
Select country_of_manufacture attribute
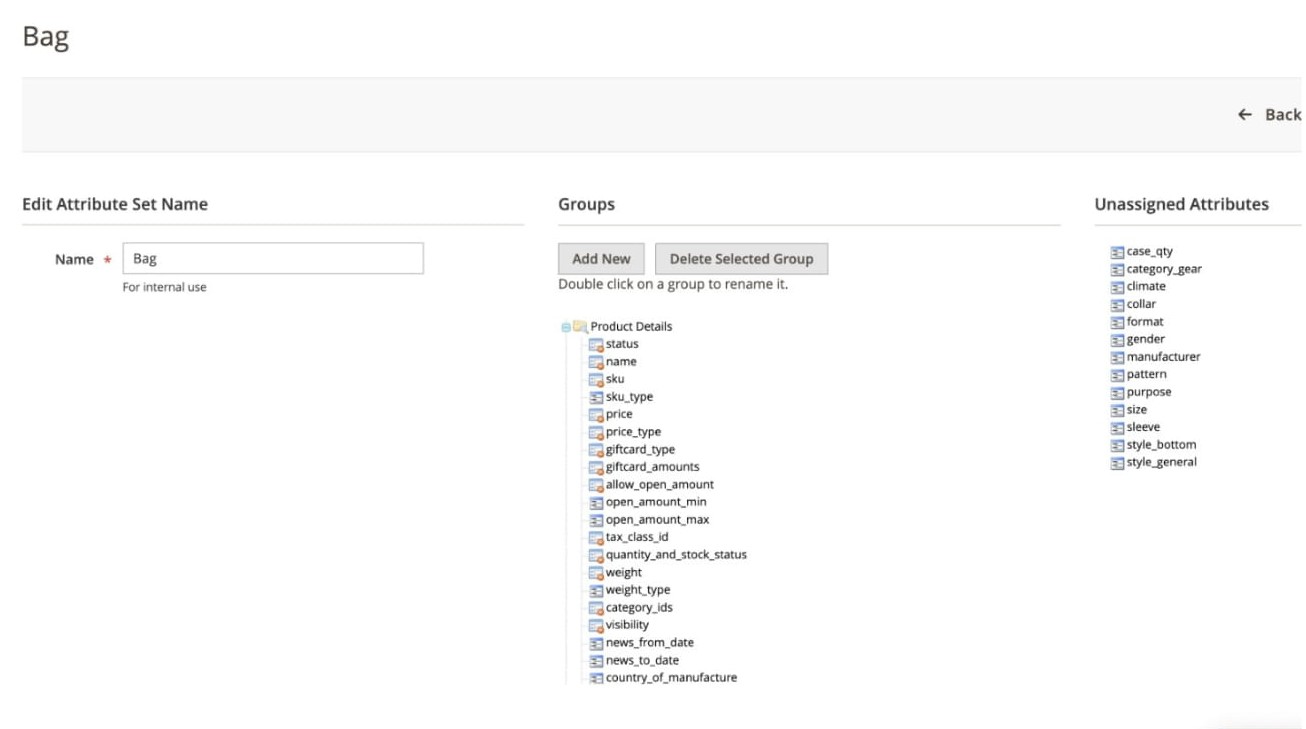pos(671,678)
